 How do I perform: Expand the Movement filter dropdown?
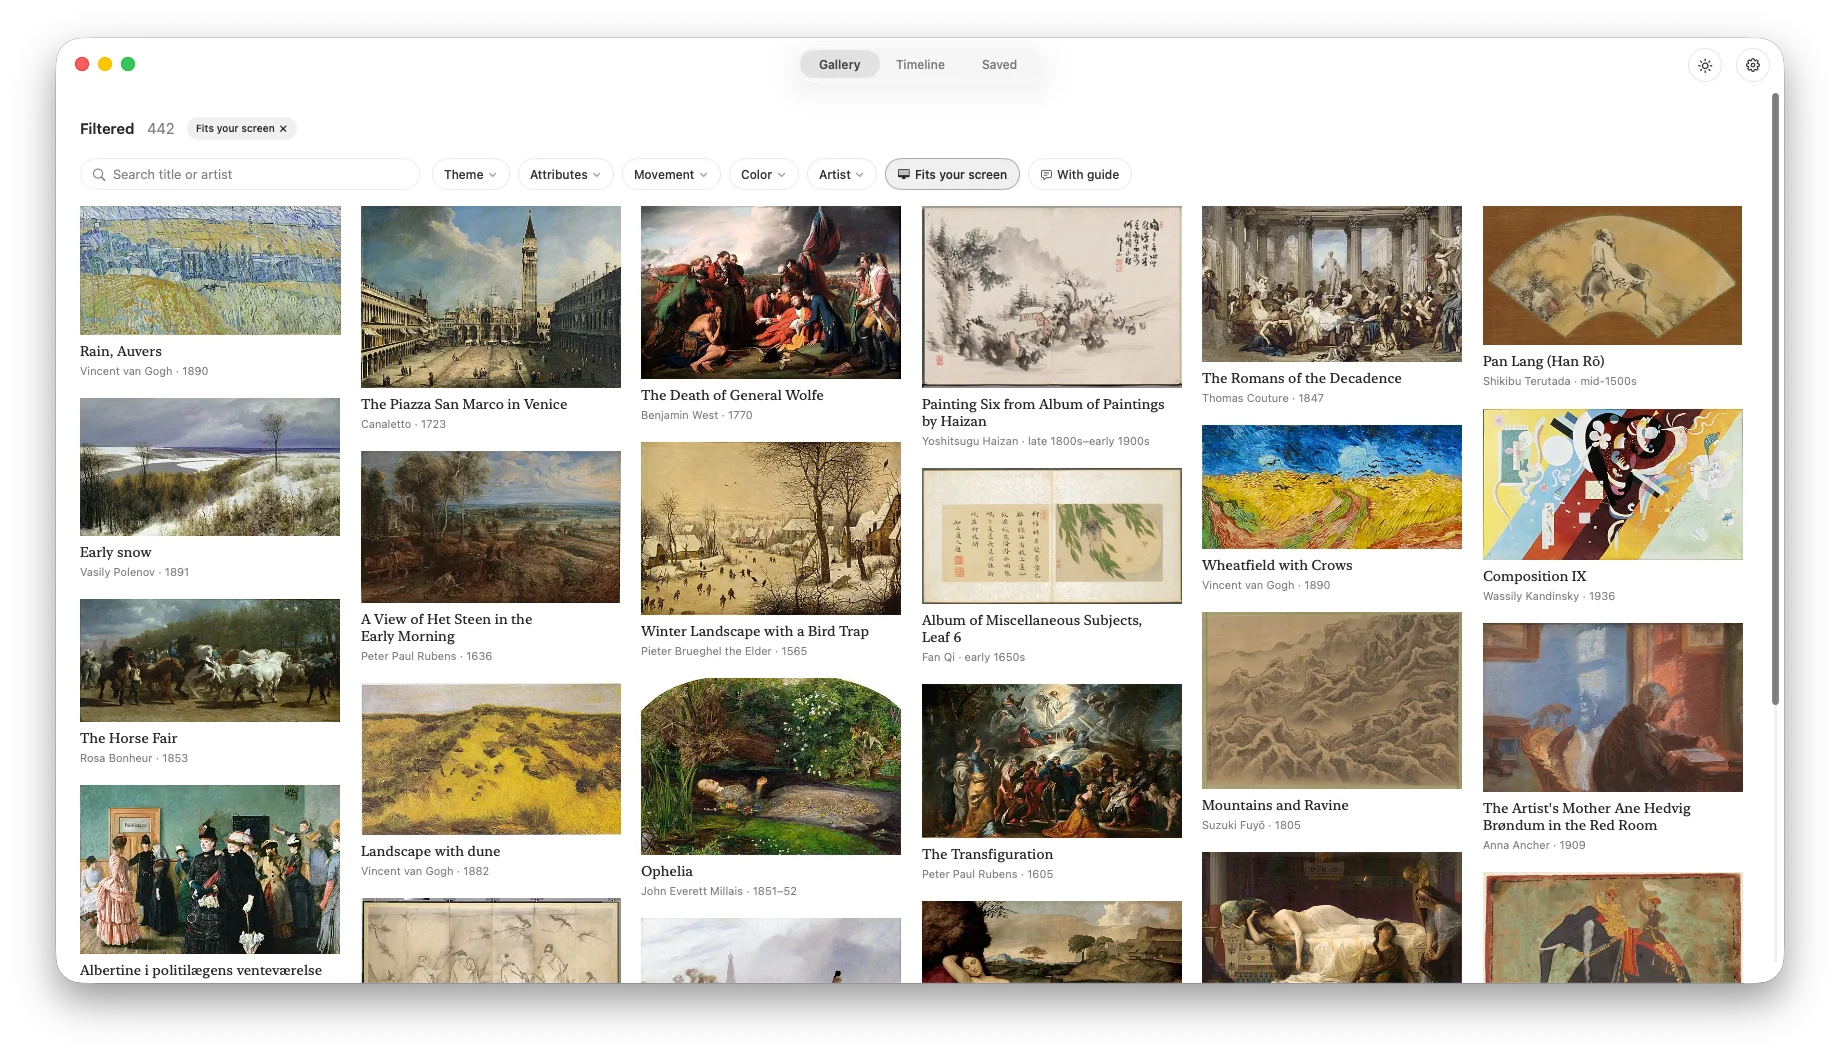point(671,174)
